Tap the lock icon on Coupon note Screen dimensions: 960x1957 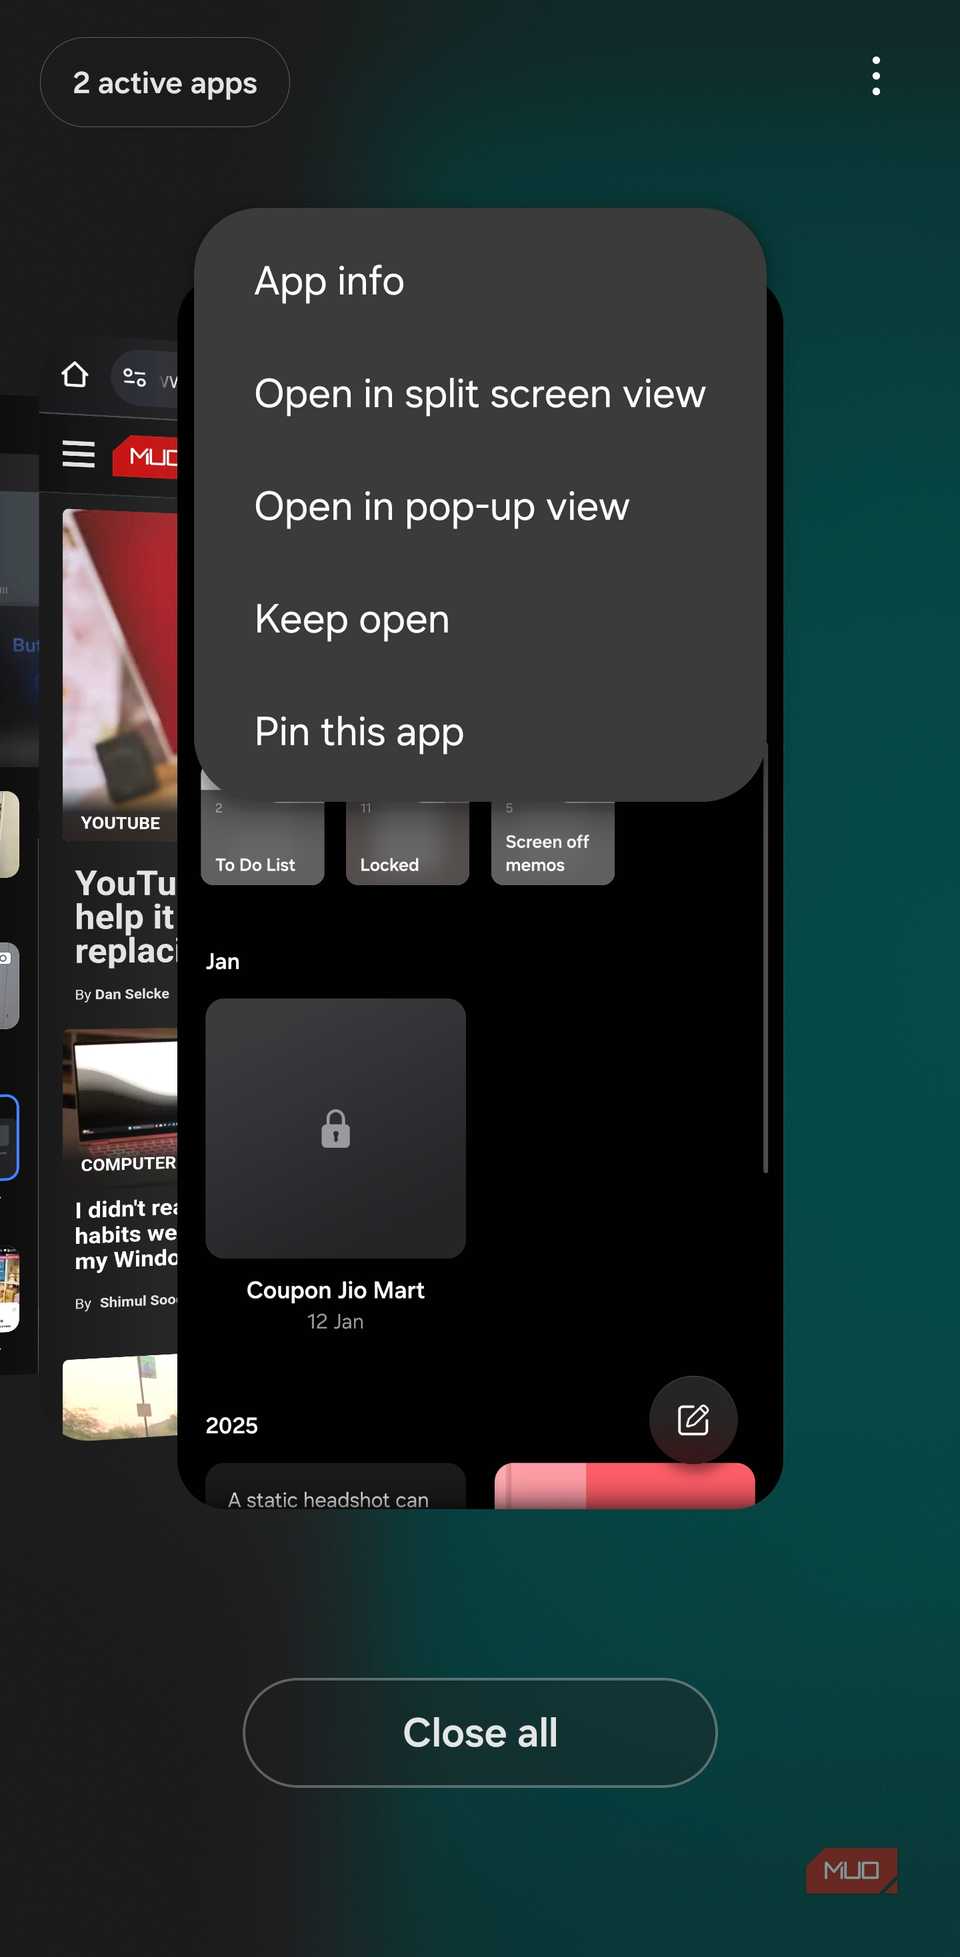click(335, 1128)
